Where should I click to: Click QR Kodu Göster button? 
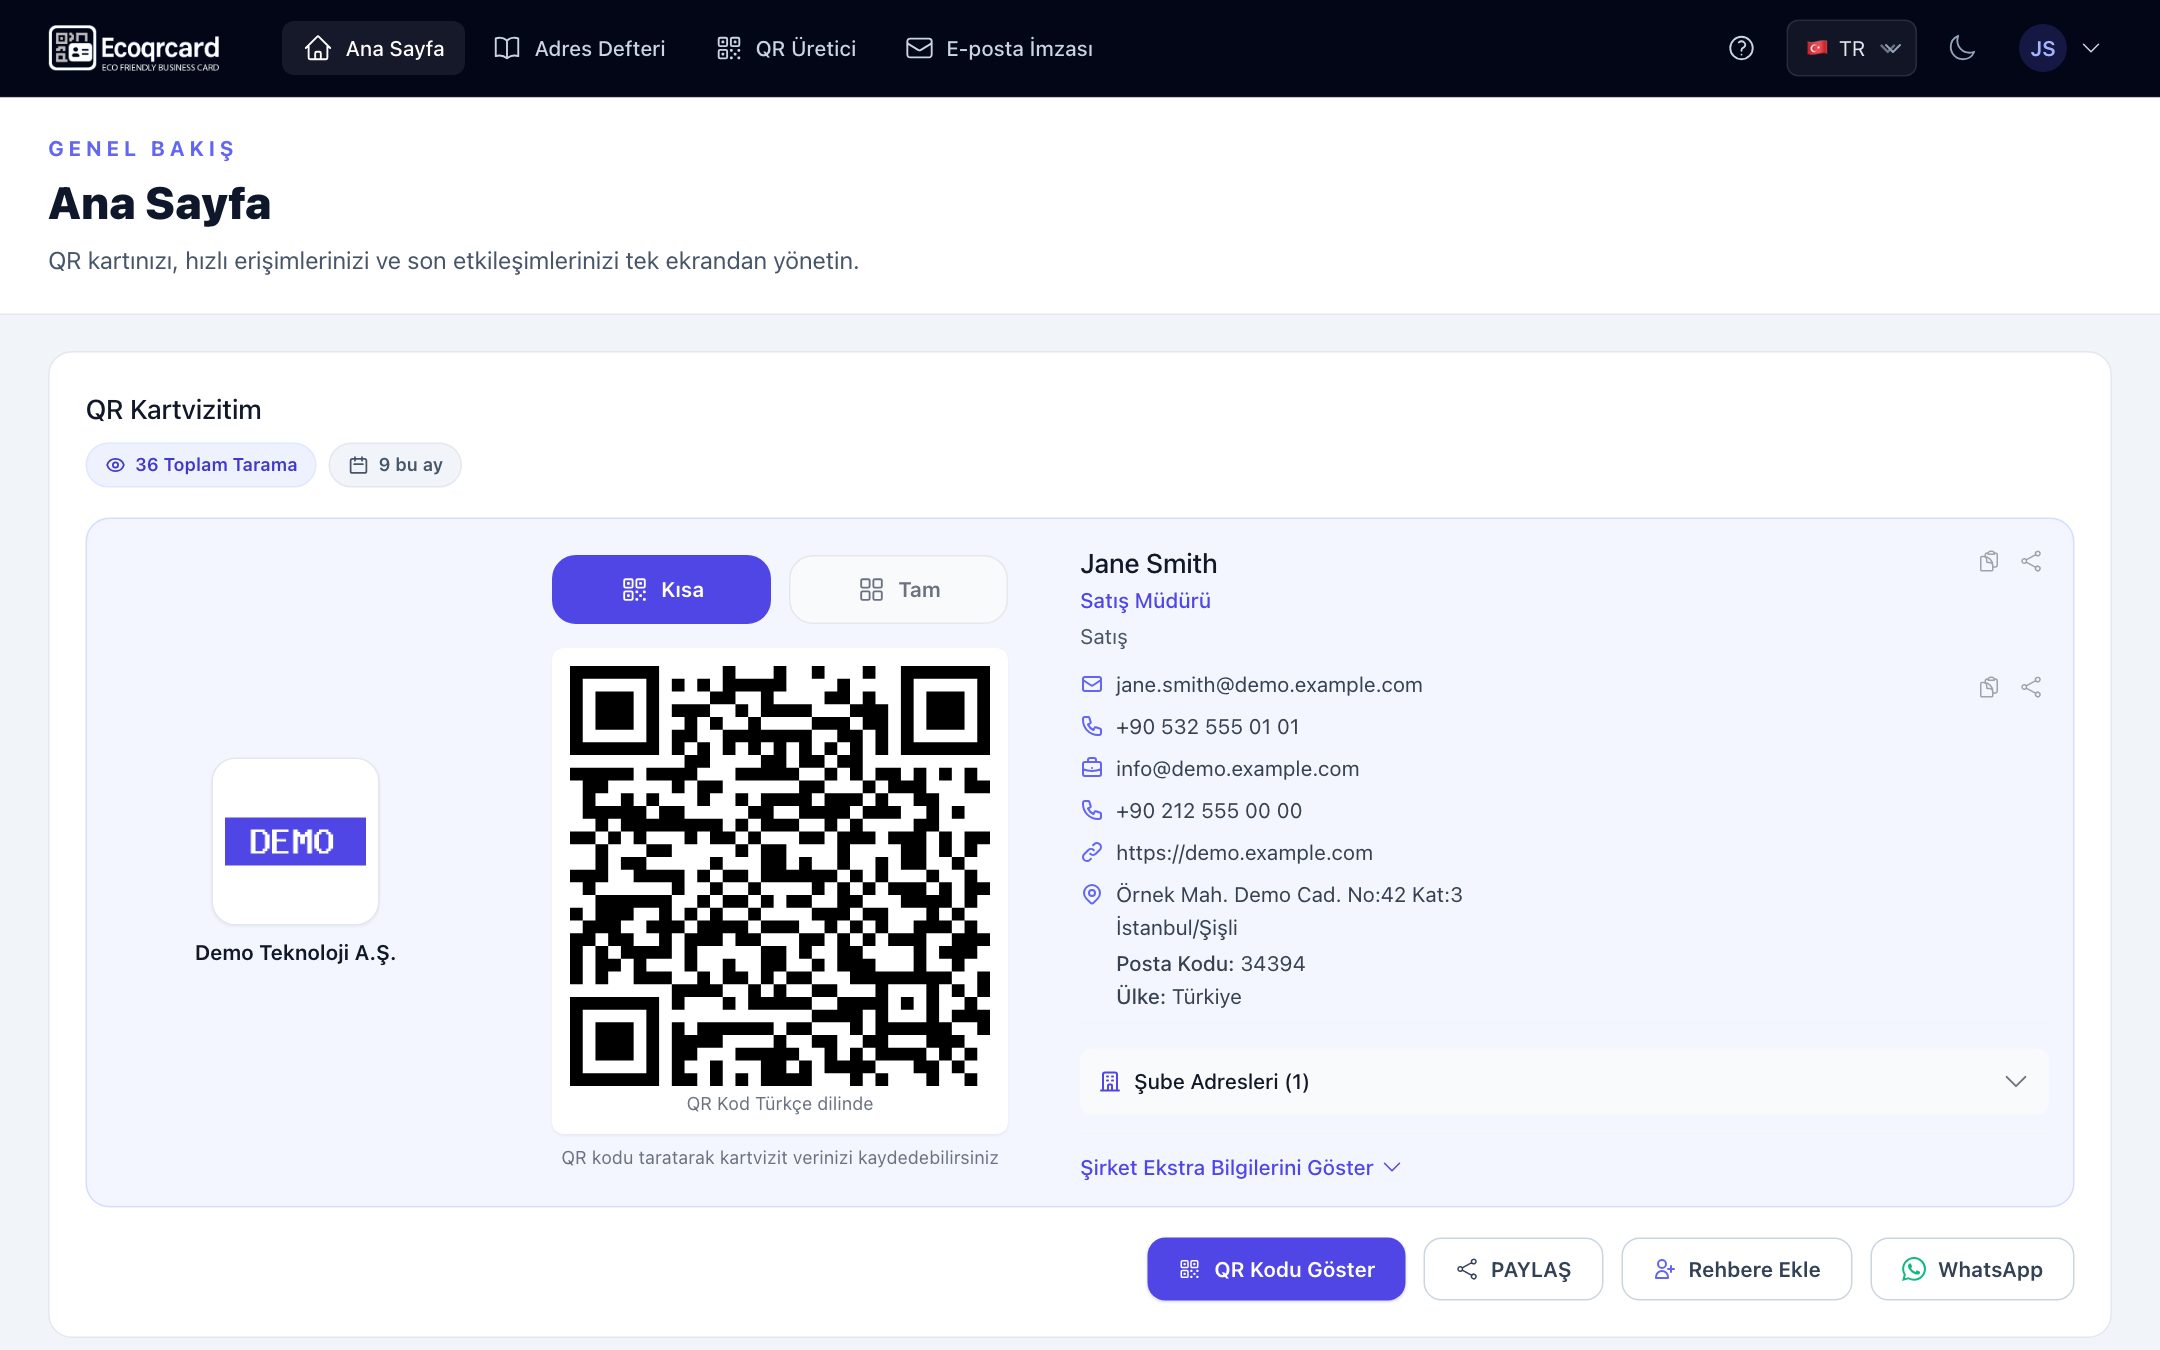point(1276,1269)
